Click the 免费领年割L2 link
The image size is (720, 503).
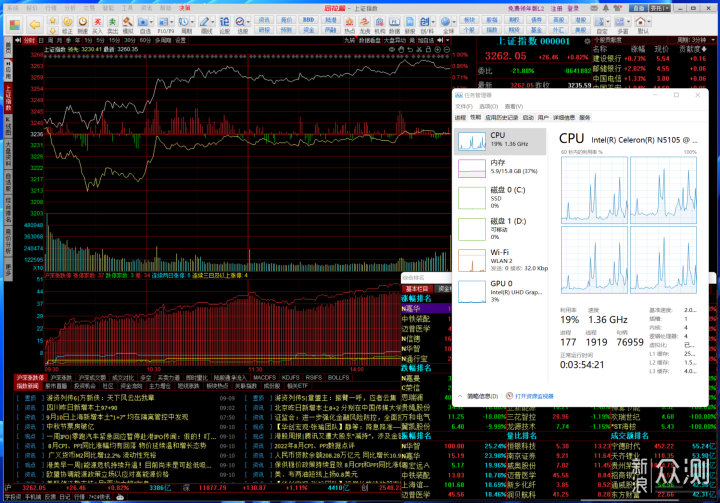pos(526,8)
